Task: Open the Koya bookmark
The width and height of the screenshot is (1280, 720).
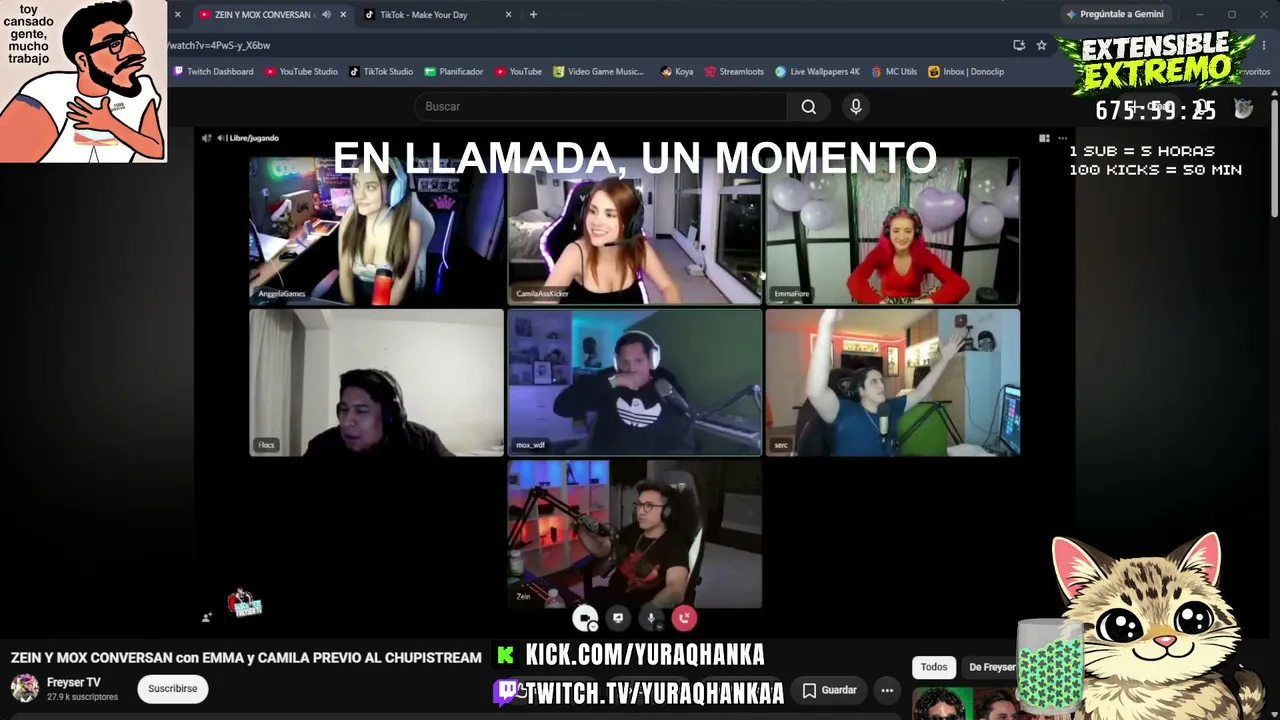Action: pyautogui.click(x=677, y=72)
